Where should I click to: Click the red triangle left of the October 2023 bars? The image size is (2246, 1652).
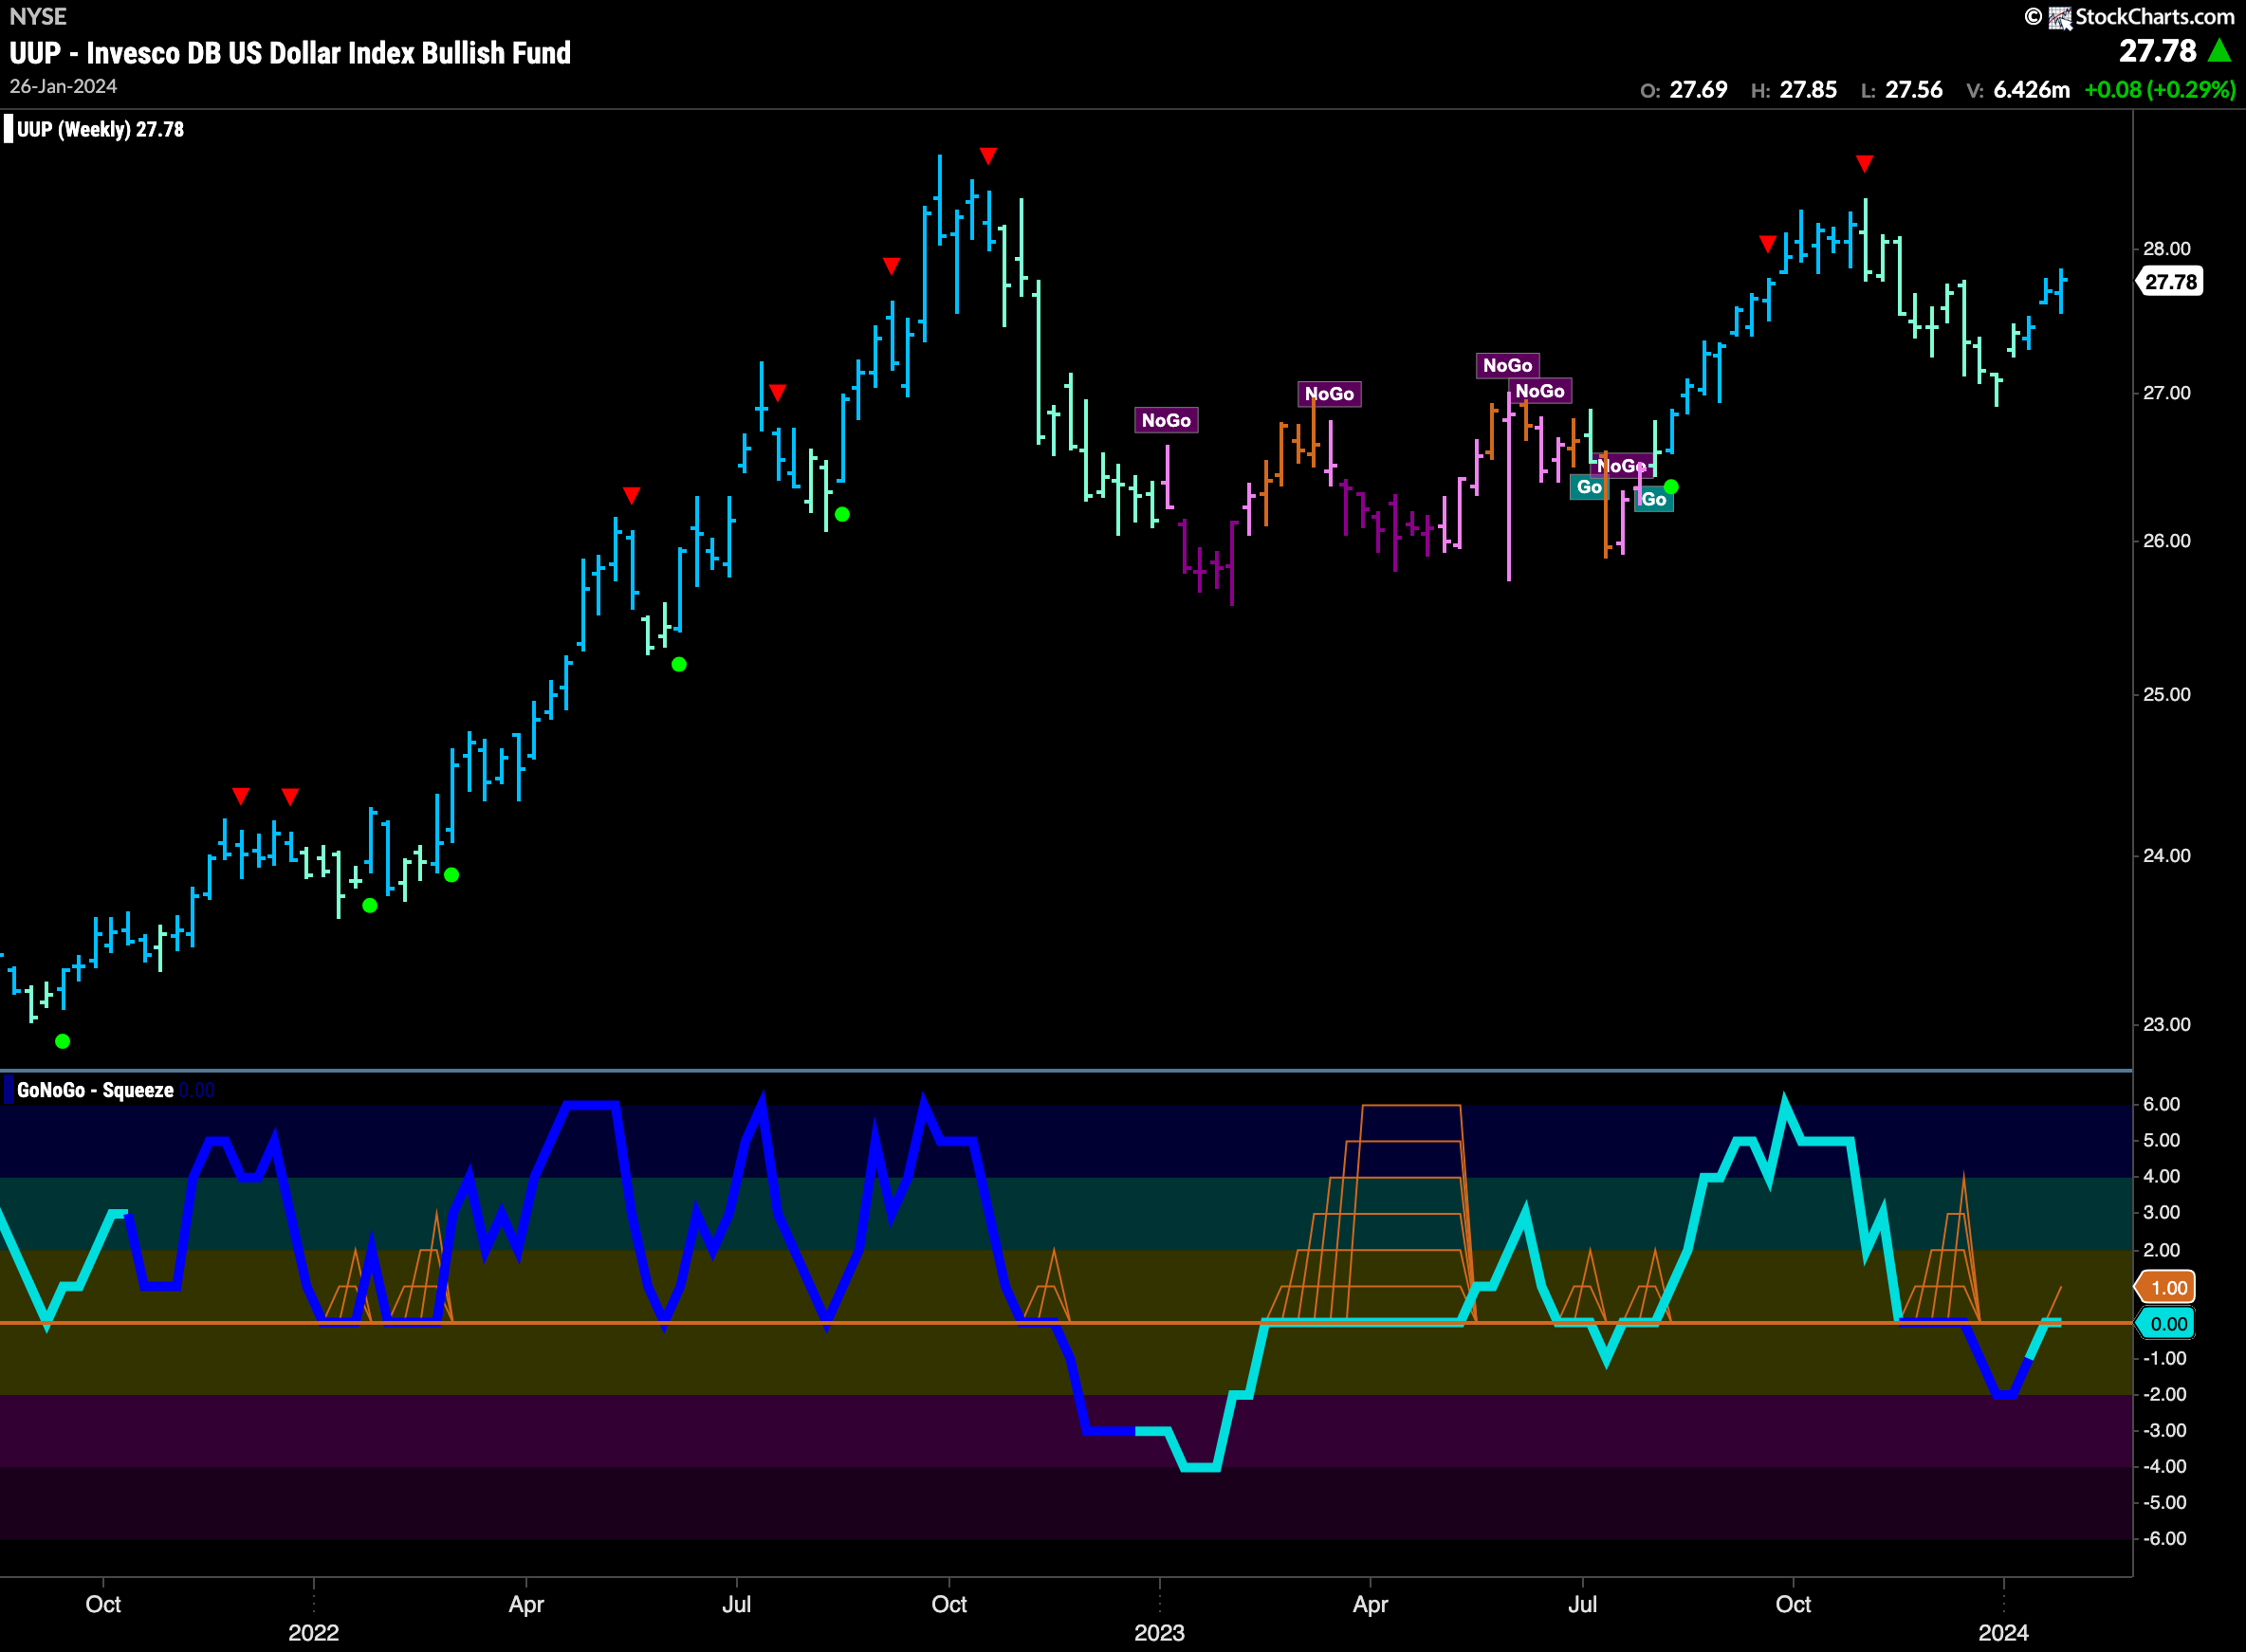tap(1768, 244)
